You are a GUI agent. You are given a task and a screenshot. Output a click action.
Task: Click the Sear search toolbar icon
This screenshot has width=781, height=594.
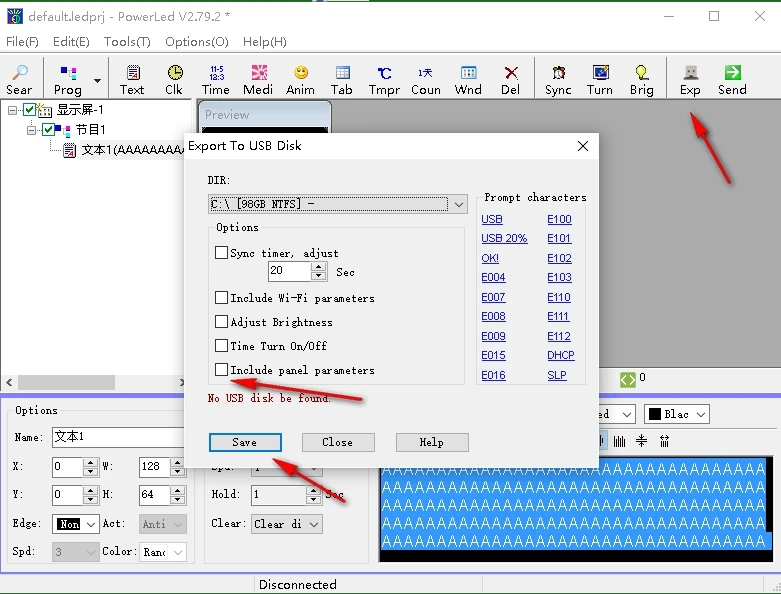click(19, 80)
